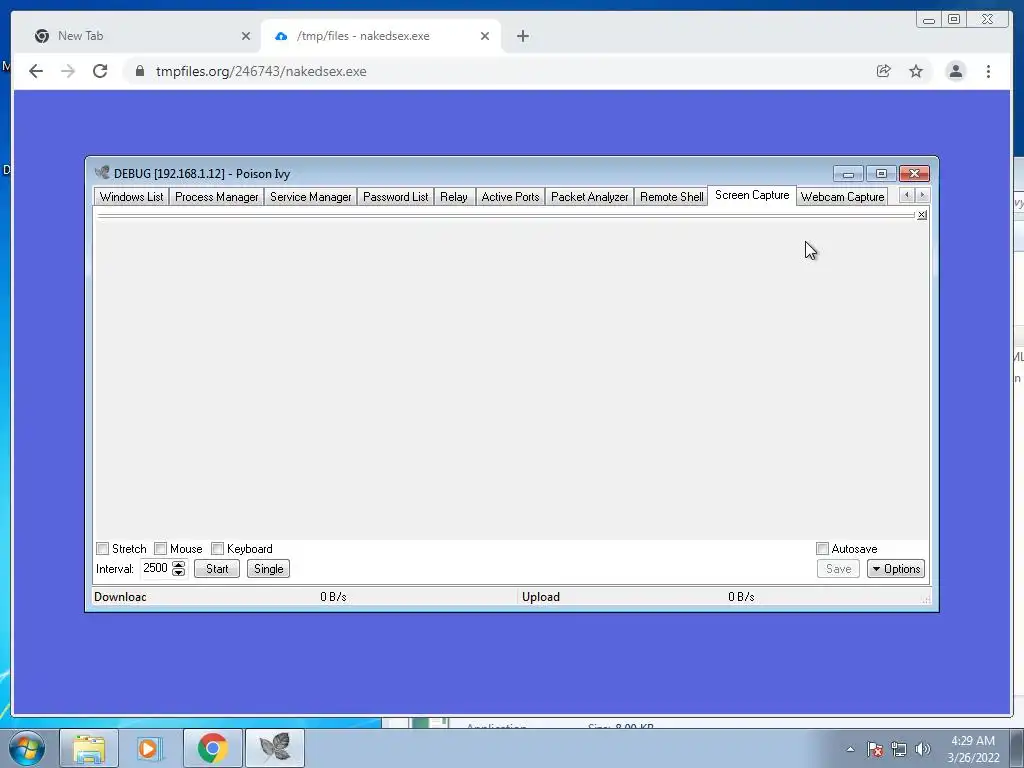
Task: Switch to the Relay tab
Action: 454,197
